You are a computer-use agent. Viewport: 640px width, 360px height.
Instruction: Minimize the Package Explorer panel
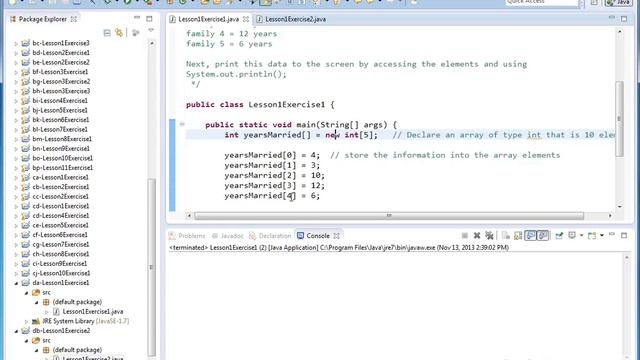[x=137, y=18]
